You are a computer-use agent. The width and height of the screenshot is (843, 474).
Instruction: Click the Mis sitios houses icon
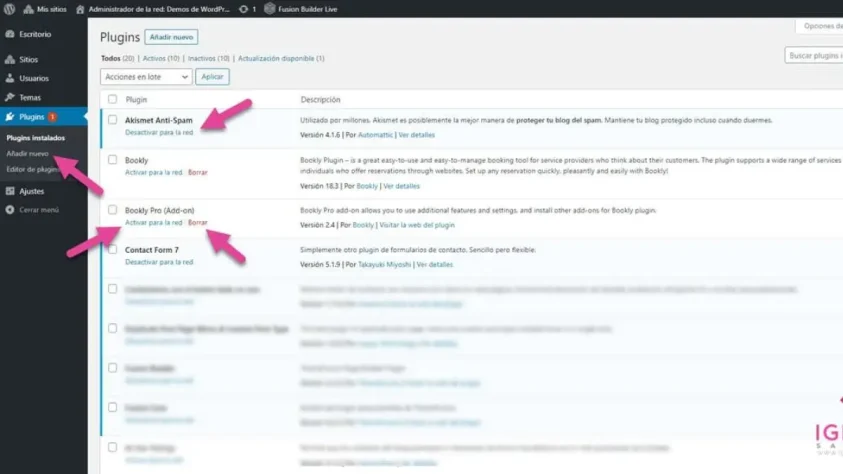28,9
